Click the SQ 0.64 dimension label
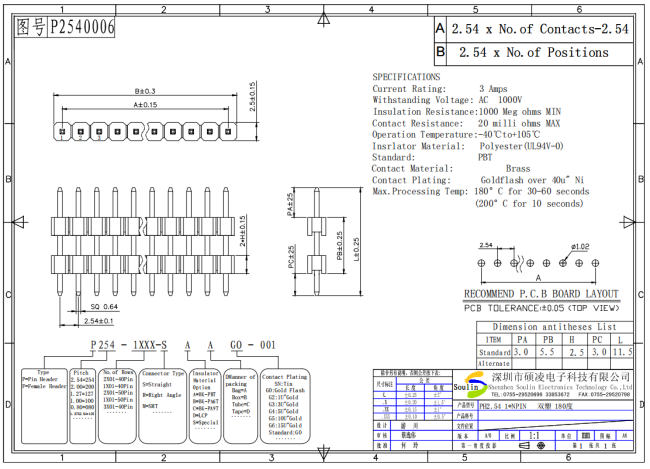This screenshot has width=650, height=469. point(104,306)
